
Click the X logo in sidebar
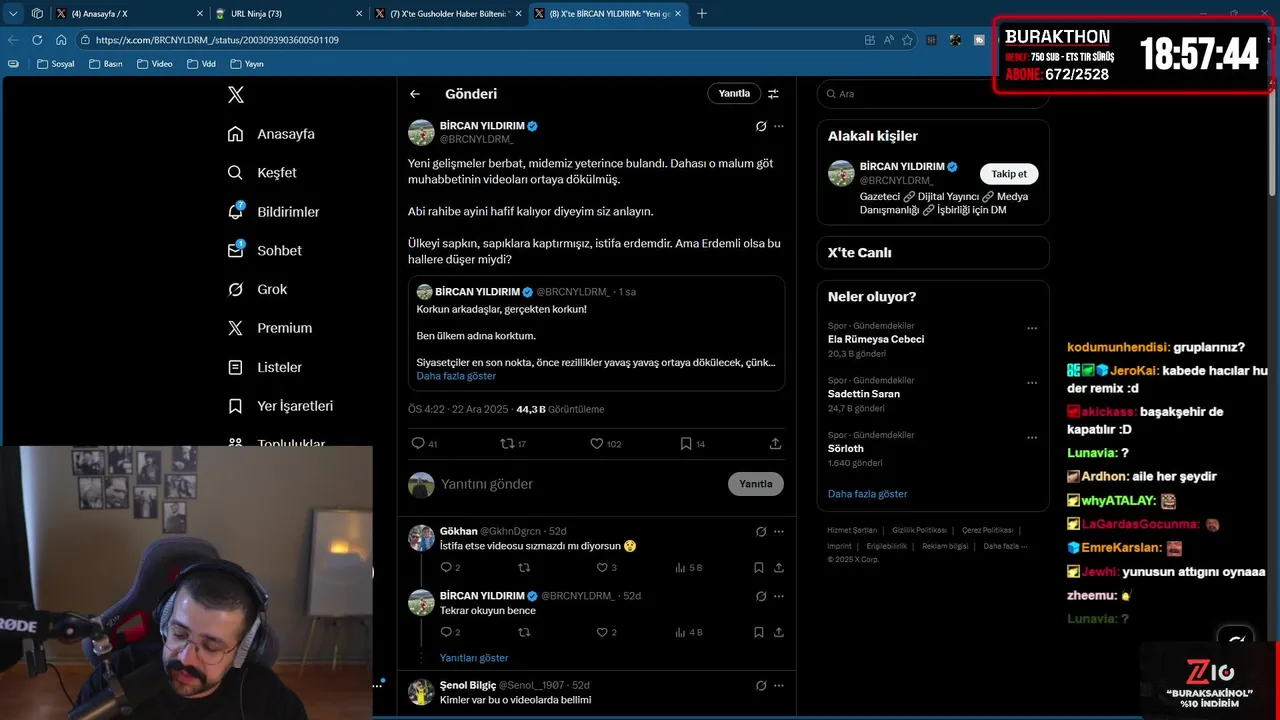pos(235,95)
